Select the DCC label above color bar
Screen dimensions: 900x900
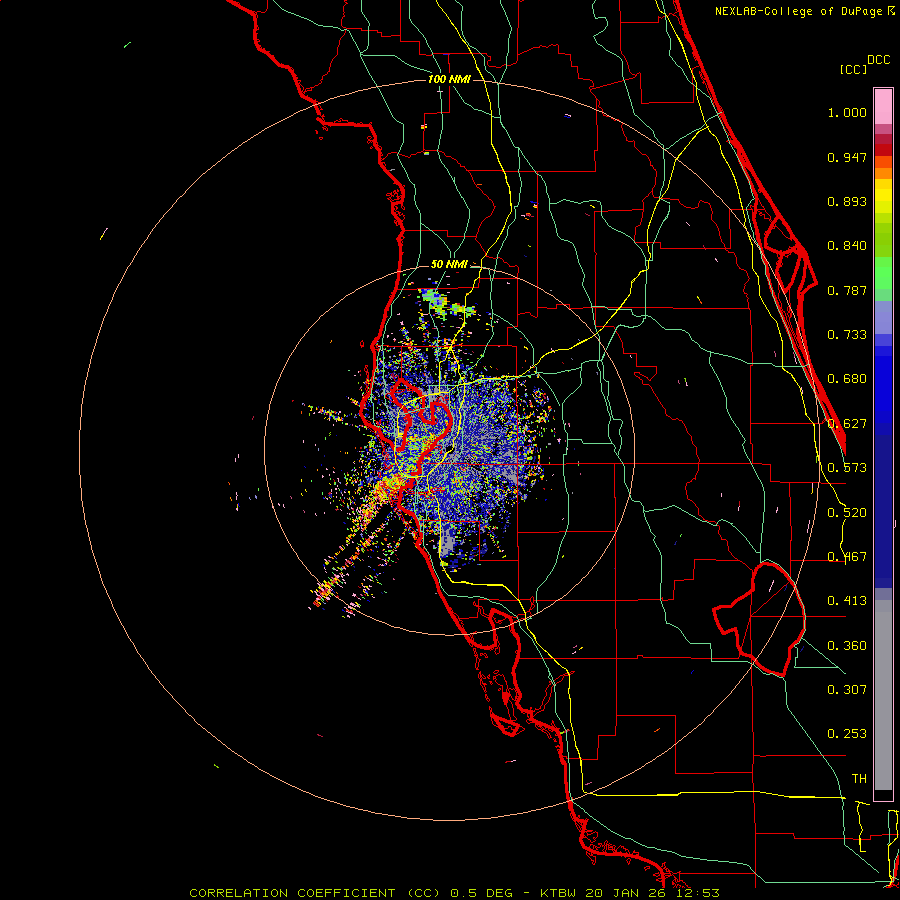point(878,59)
